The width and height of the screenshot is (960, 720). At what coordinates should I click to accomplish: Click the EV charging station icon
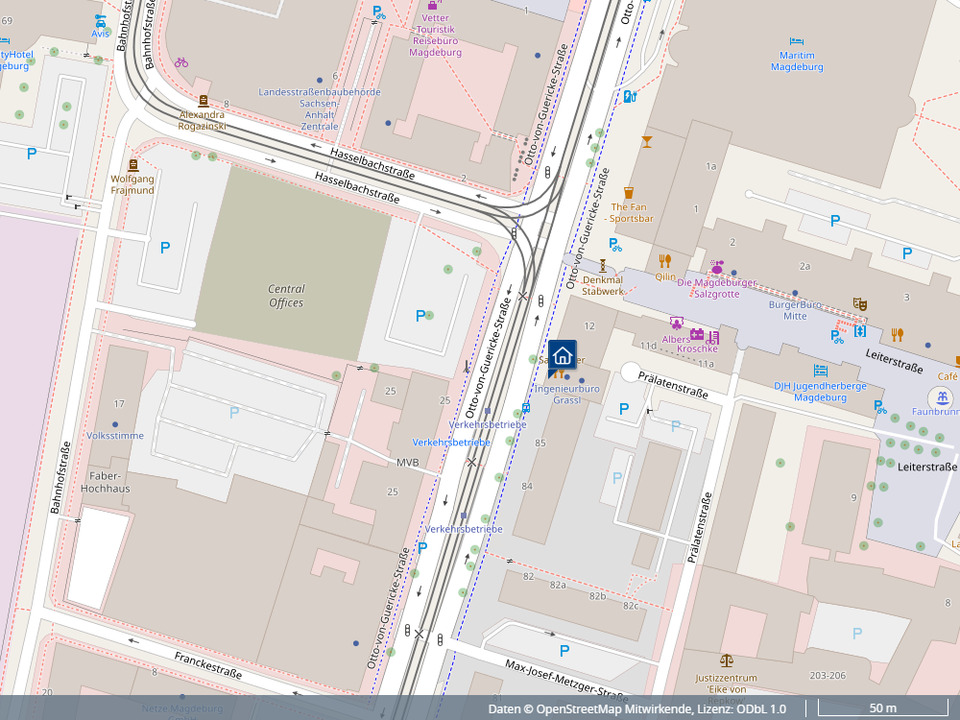[629, 97]
